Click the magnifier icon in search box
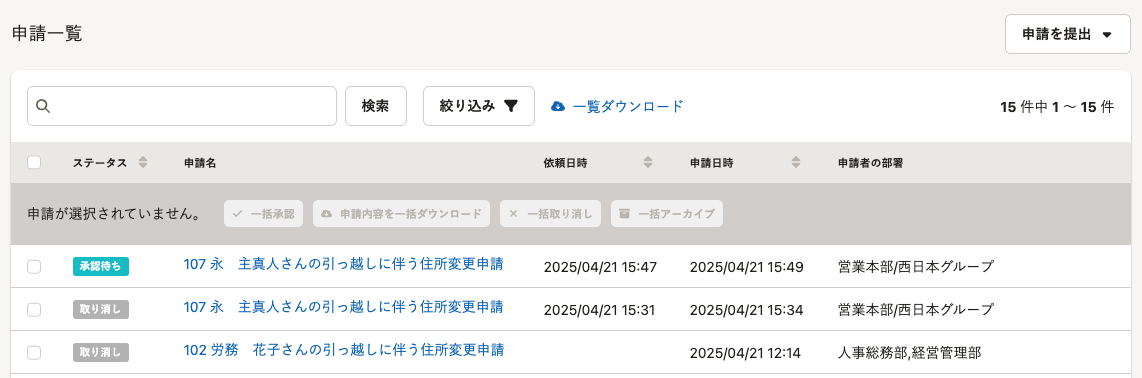Screen dimensions: 1142x378 click(42, 106)
